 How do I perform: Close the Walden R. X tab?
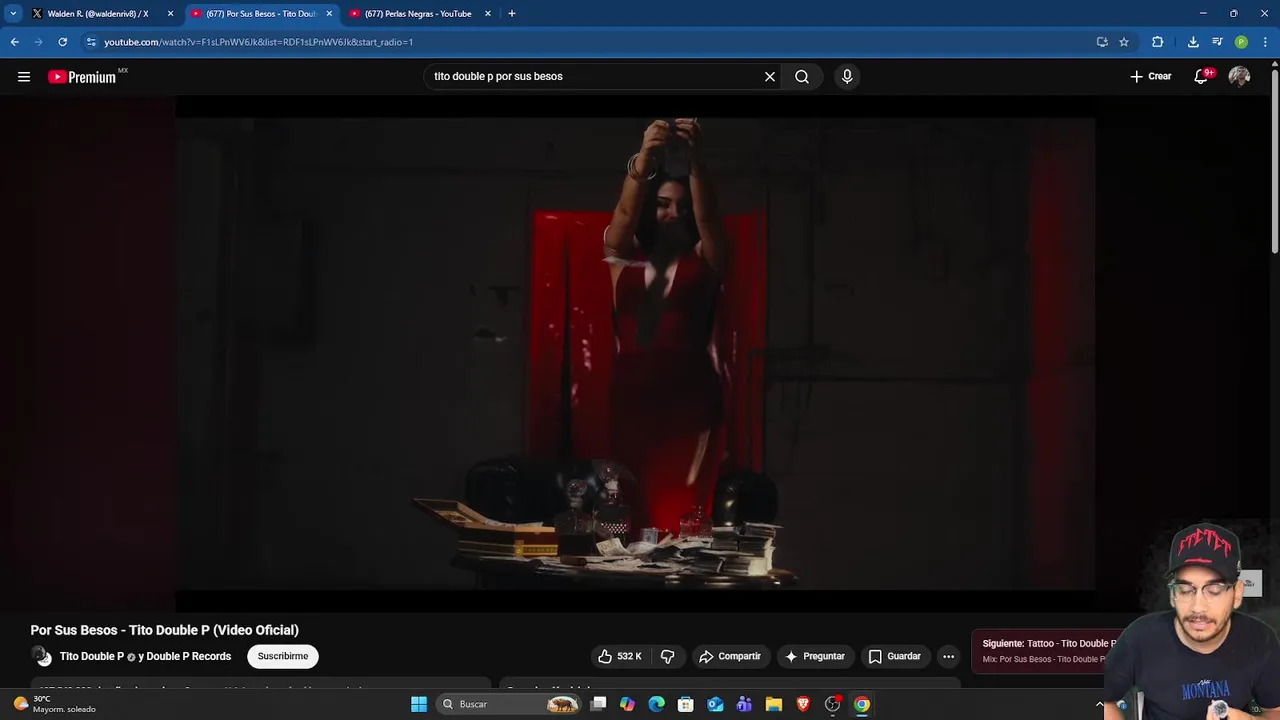click(170, 14)
